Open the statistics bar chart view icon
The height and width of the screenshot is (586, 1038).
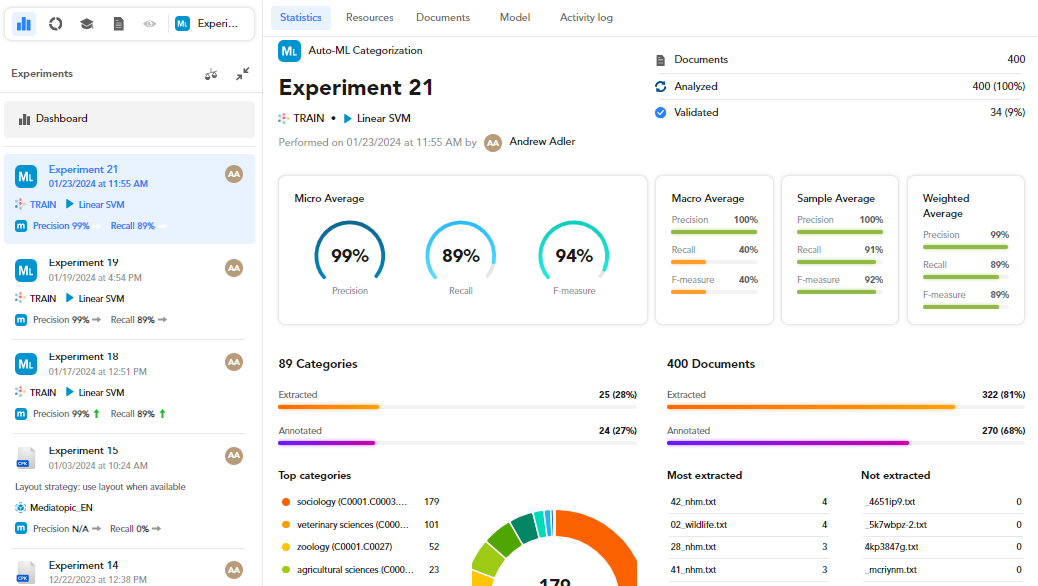(x=25, y=23)
